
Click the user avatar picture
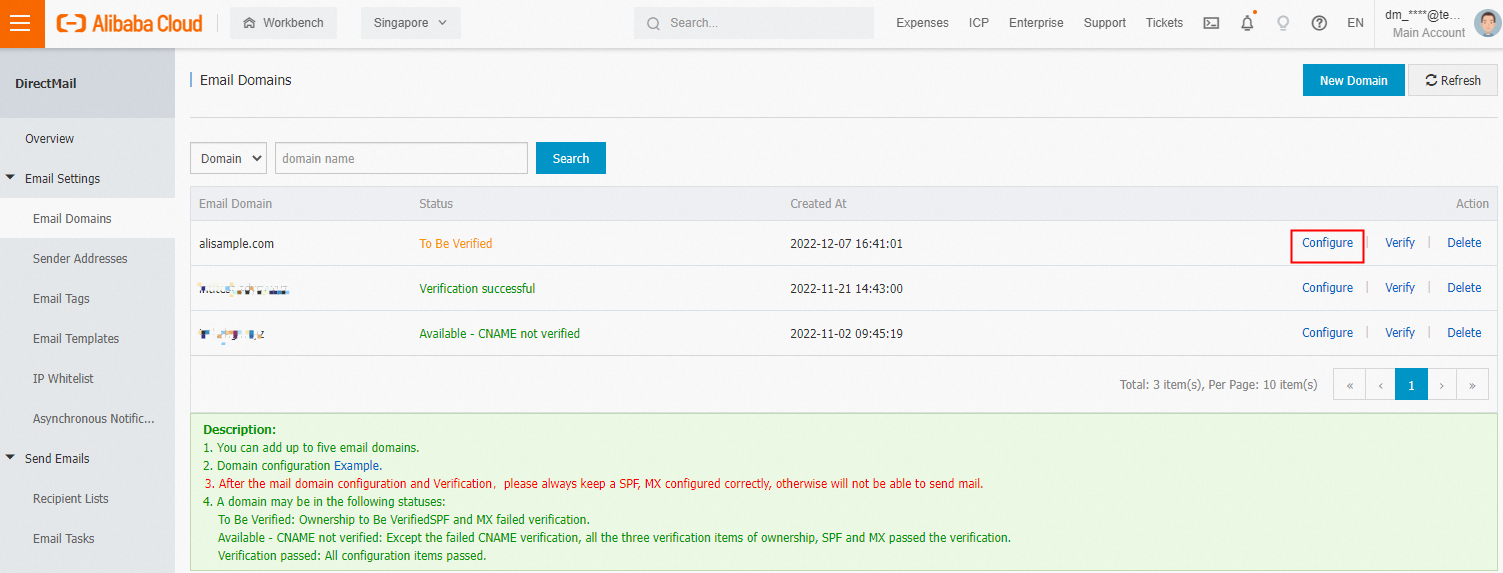pos(1487,23)
